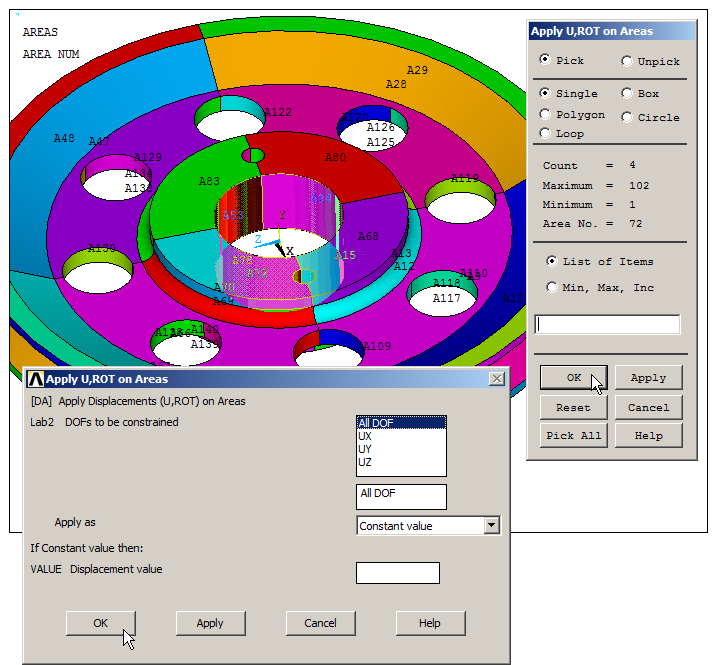This screenshot has height=665, width=720.
Task: Click the ANSYS logo icon in dialog title
Action: pyautogui.click(x=35, y=379)
